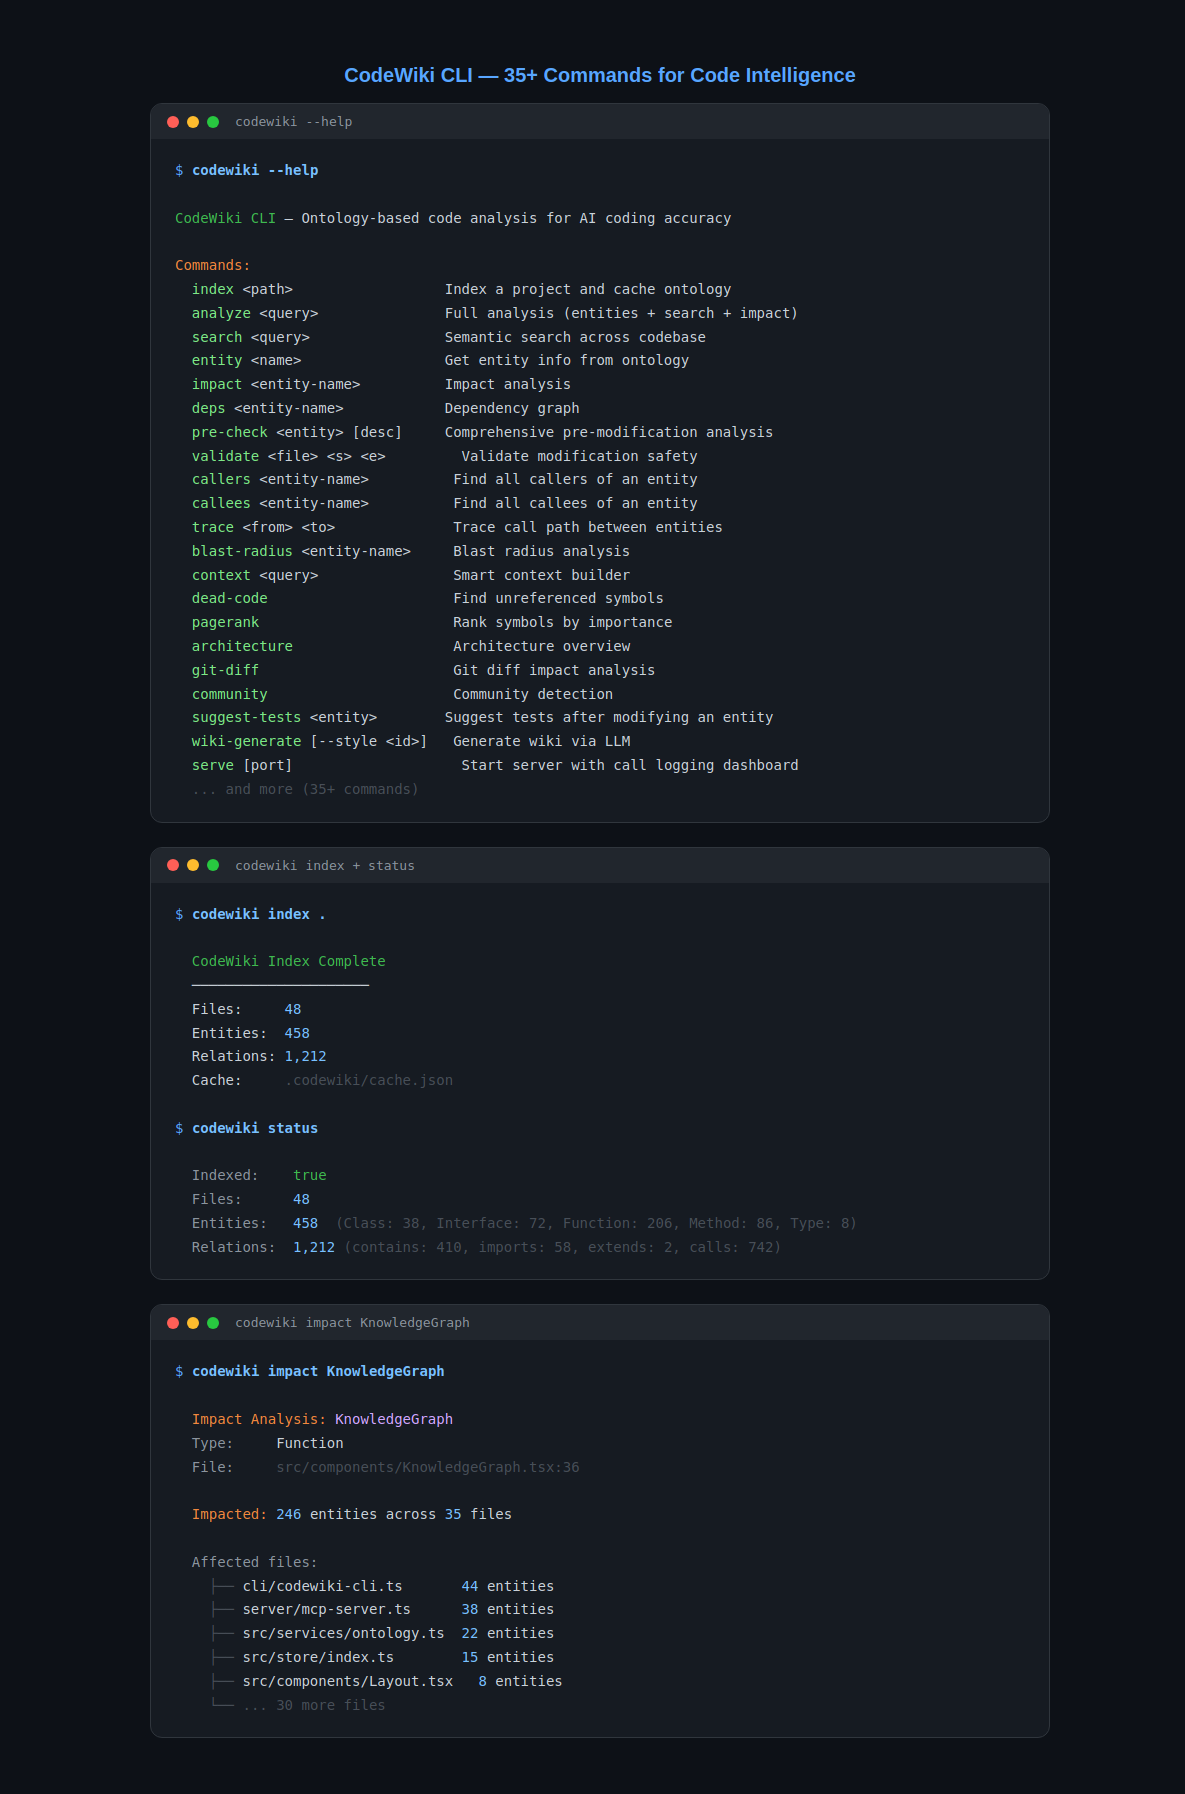
Task: Click the 'analyze <query>' command
Action: pyautogui.click(x=255, y=314)
